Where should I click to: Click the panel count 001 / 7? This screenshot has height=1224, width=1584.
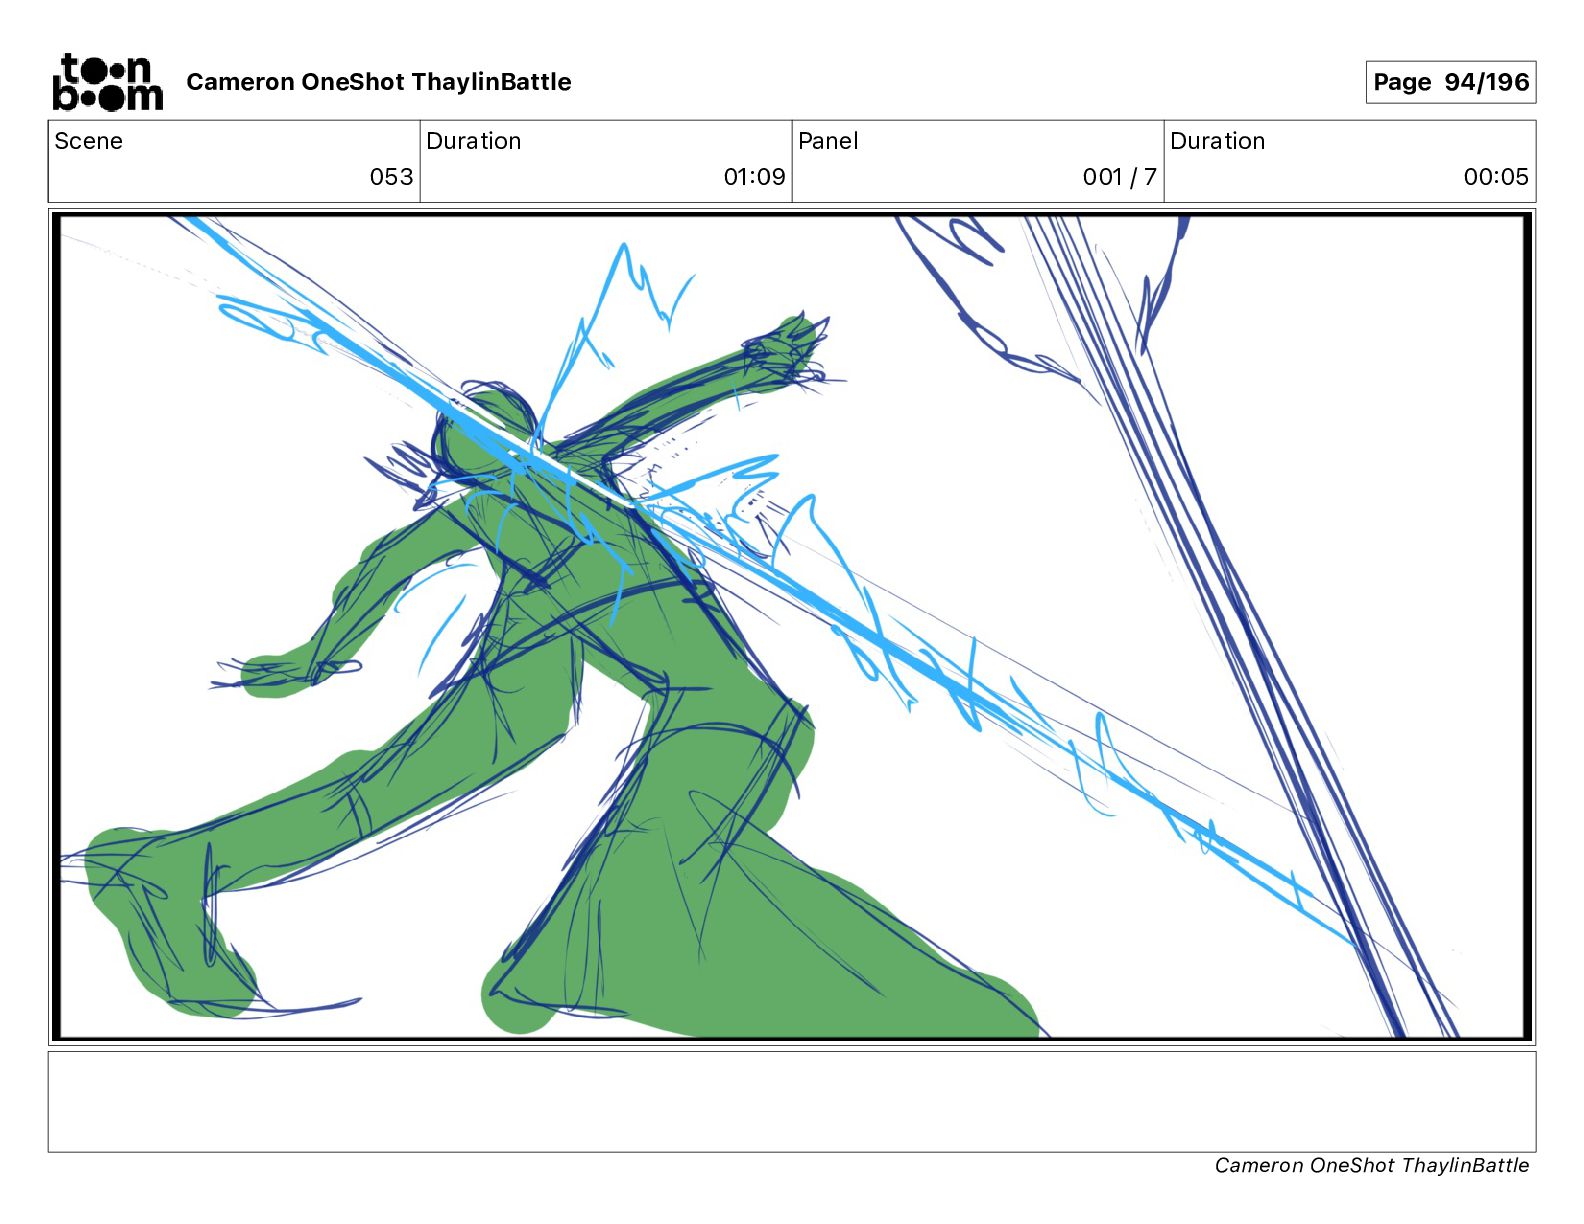click(1120, 177)
